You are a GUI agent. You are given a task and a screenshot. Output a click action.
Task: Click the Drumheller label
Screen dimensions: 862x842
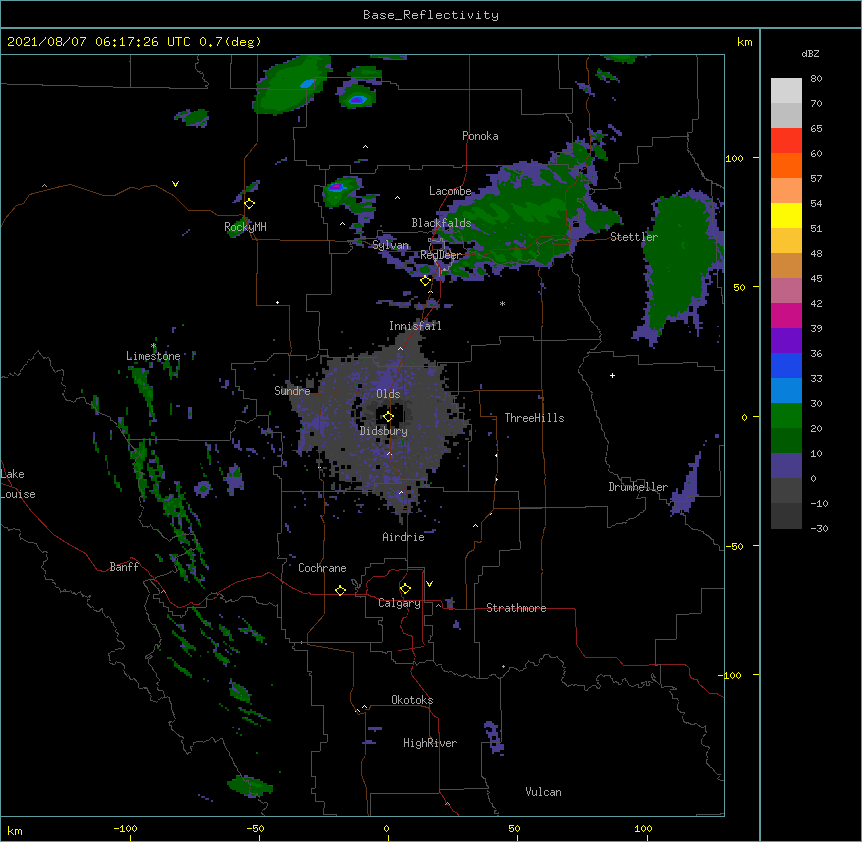[x=638, y=487]
